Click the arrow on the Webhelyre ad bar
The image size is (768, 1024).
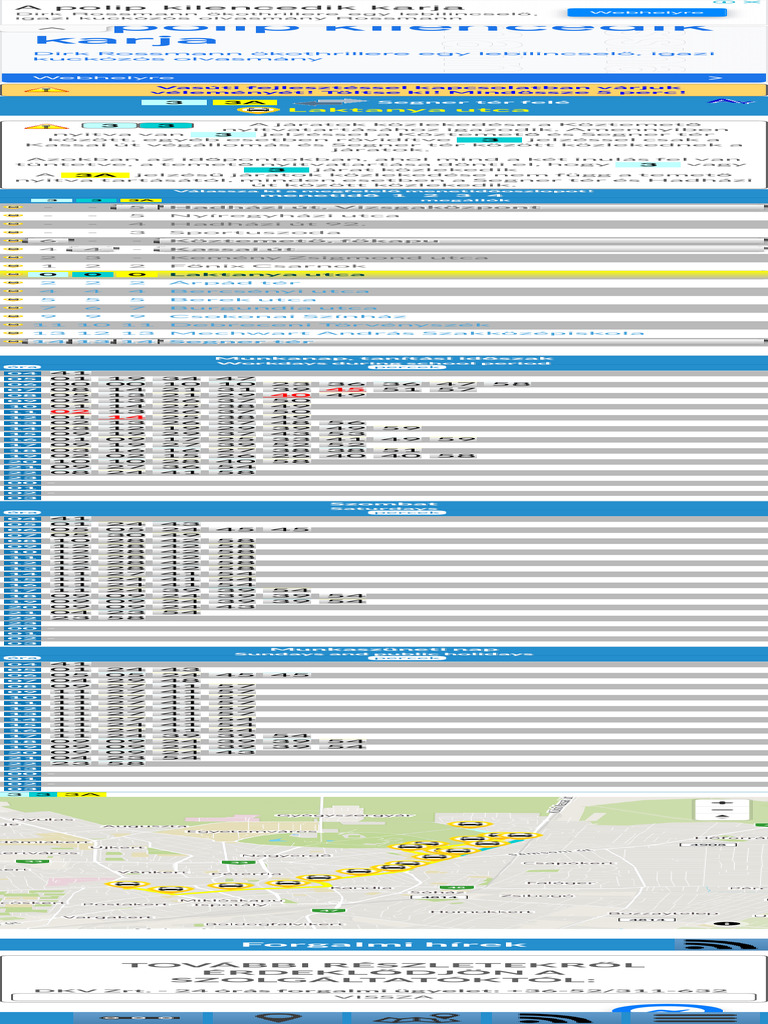point(716,78)
